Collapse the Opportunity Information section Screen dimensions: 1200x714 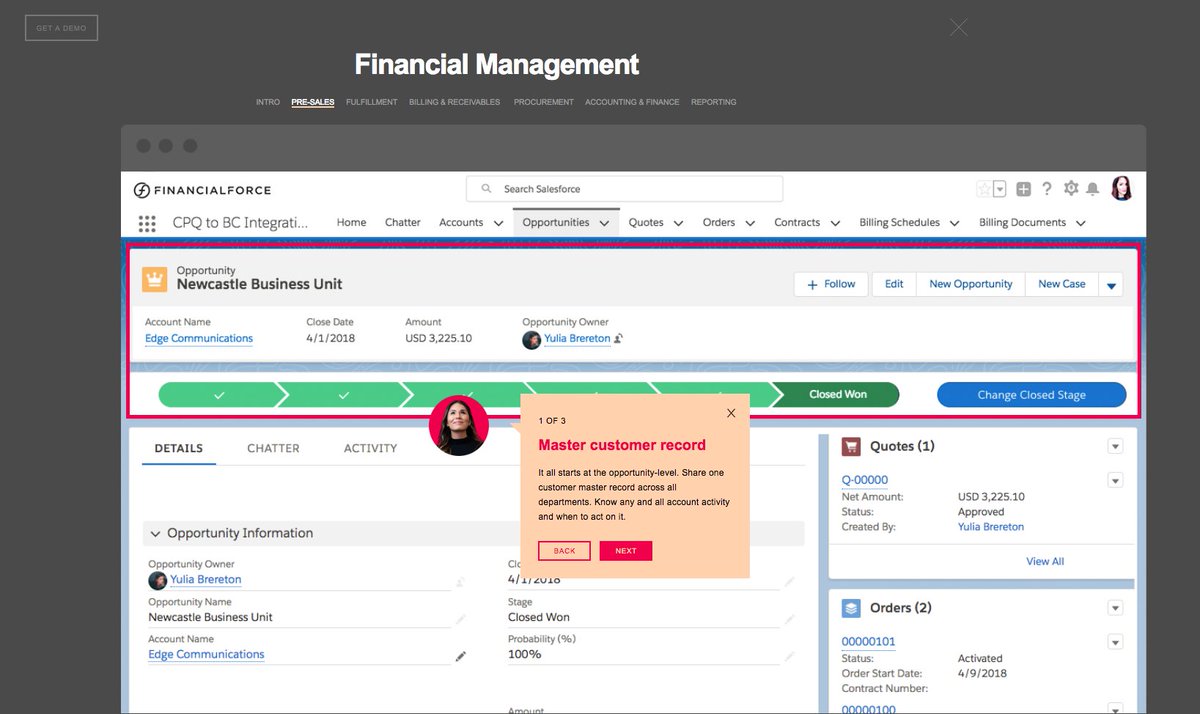click(x=156, y=534)
